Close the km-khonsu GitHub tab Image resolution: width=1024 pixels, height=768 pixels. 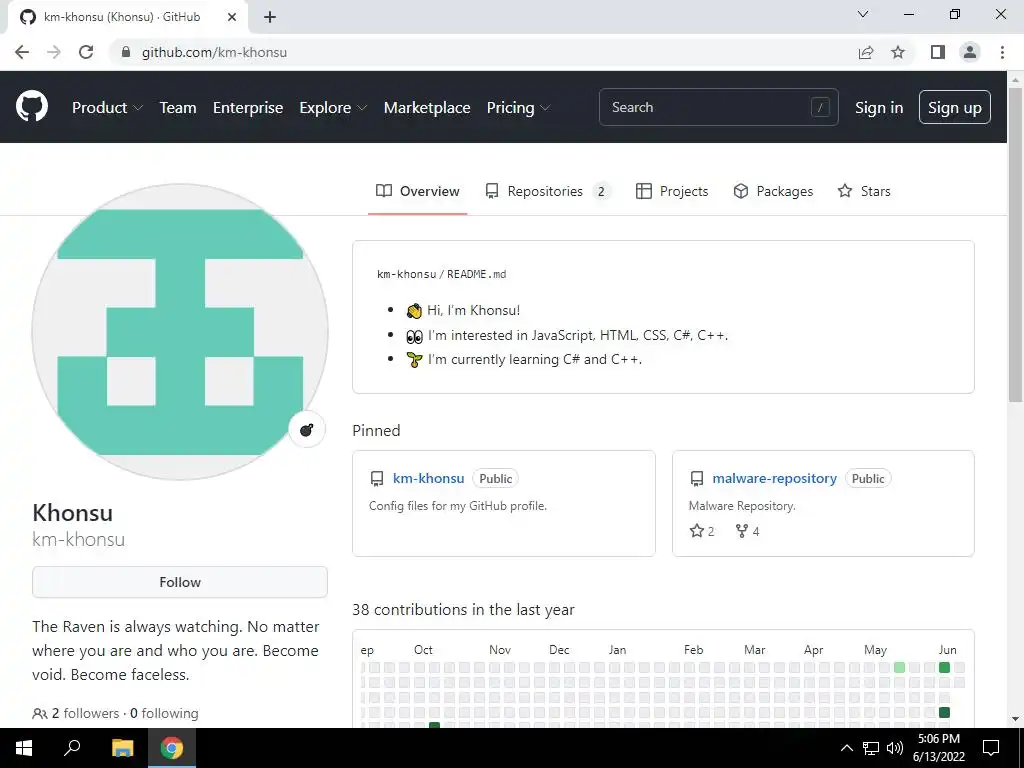point(232,17)
